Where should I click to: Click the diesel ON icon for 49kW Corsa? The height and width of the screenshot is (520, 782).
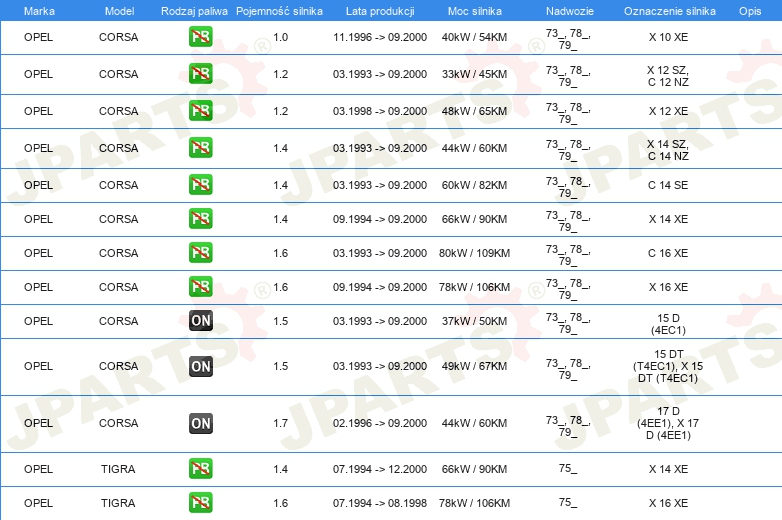tap(200, 366)
